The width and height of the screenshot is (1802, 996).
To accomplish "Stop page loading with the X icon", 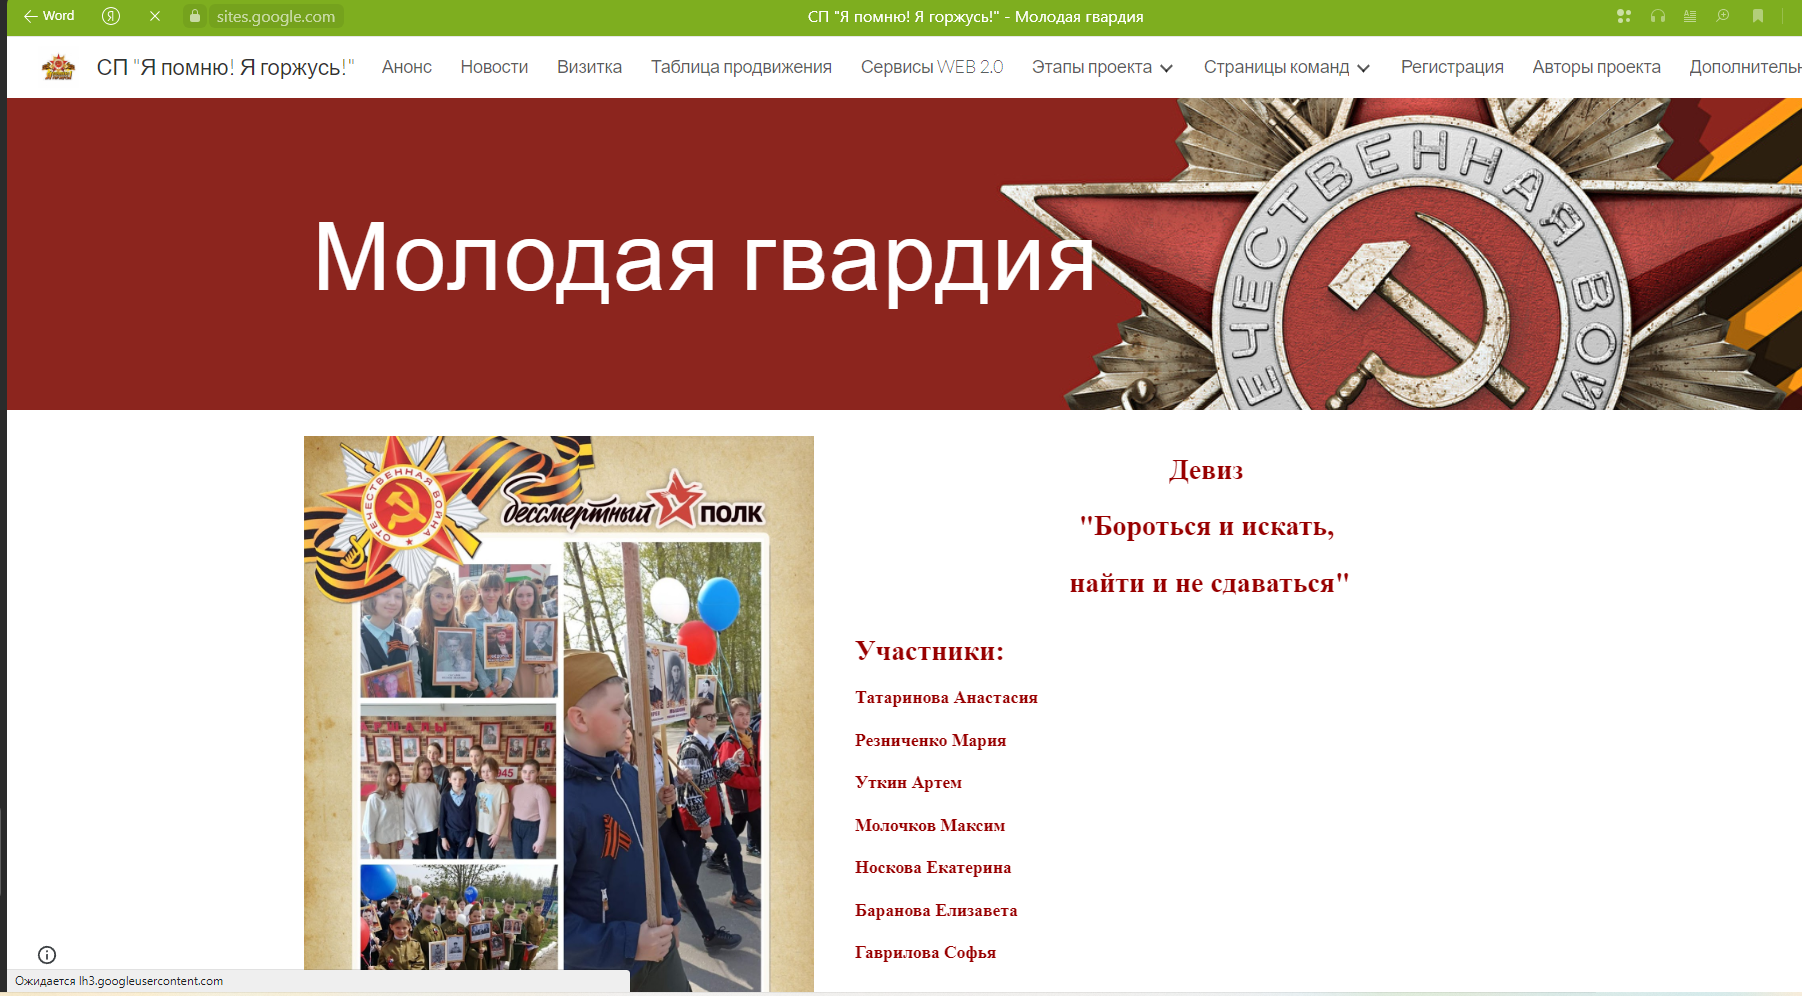I will coord(155,16).
